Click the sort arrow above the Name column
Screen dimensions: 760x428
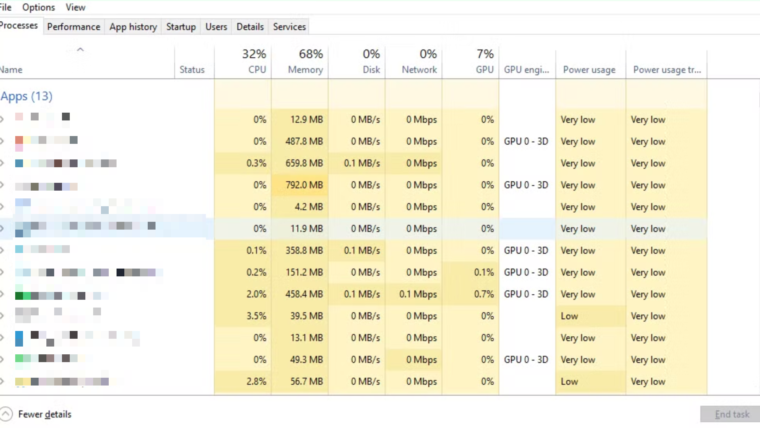coord(80,50)
